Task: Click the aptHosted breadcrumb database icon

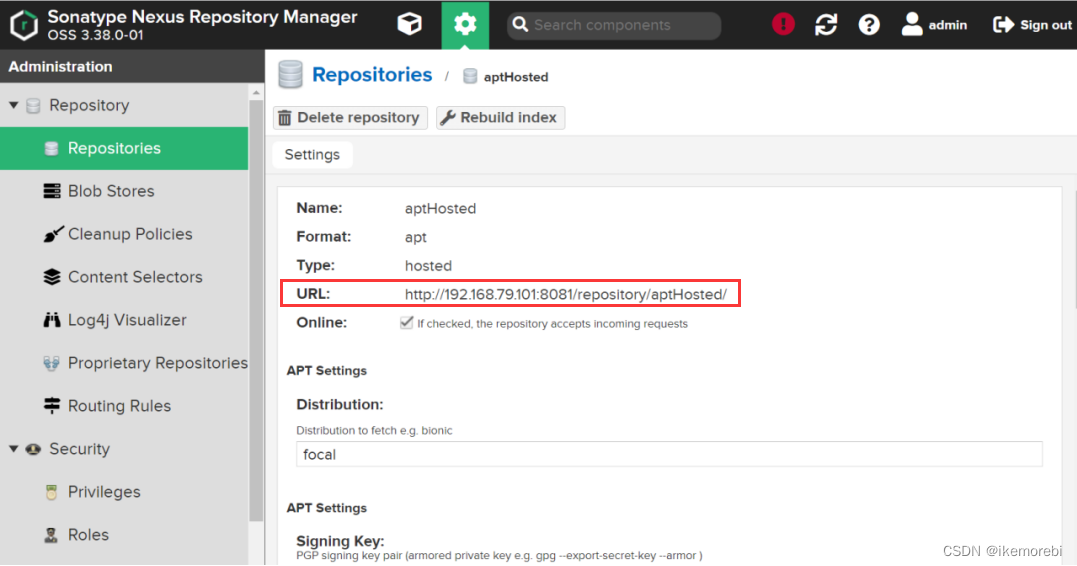Action: click(x=470, y=76)
